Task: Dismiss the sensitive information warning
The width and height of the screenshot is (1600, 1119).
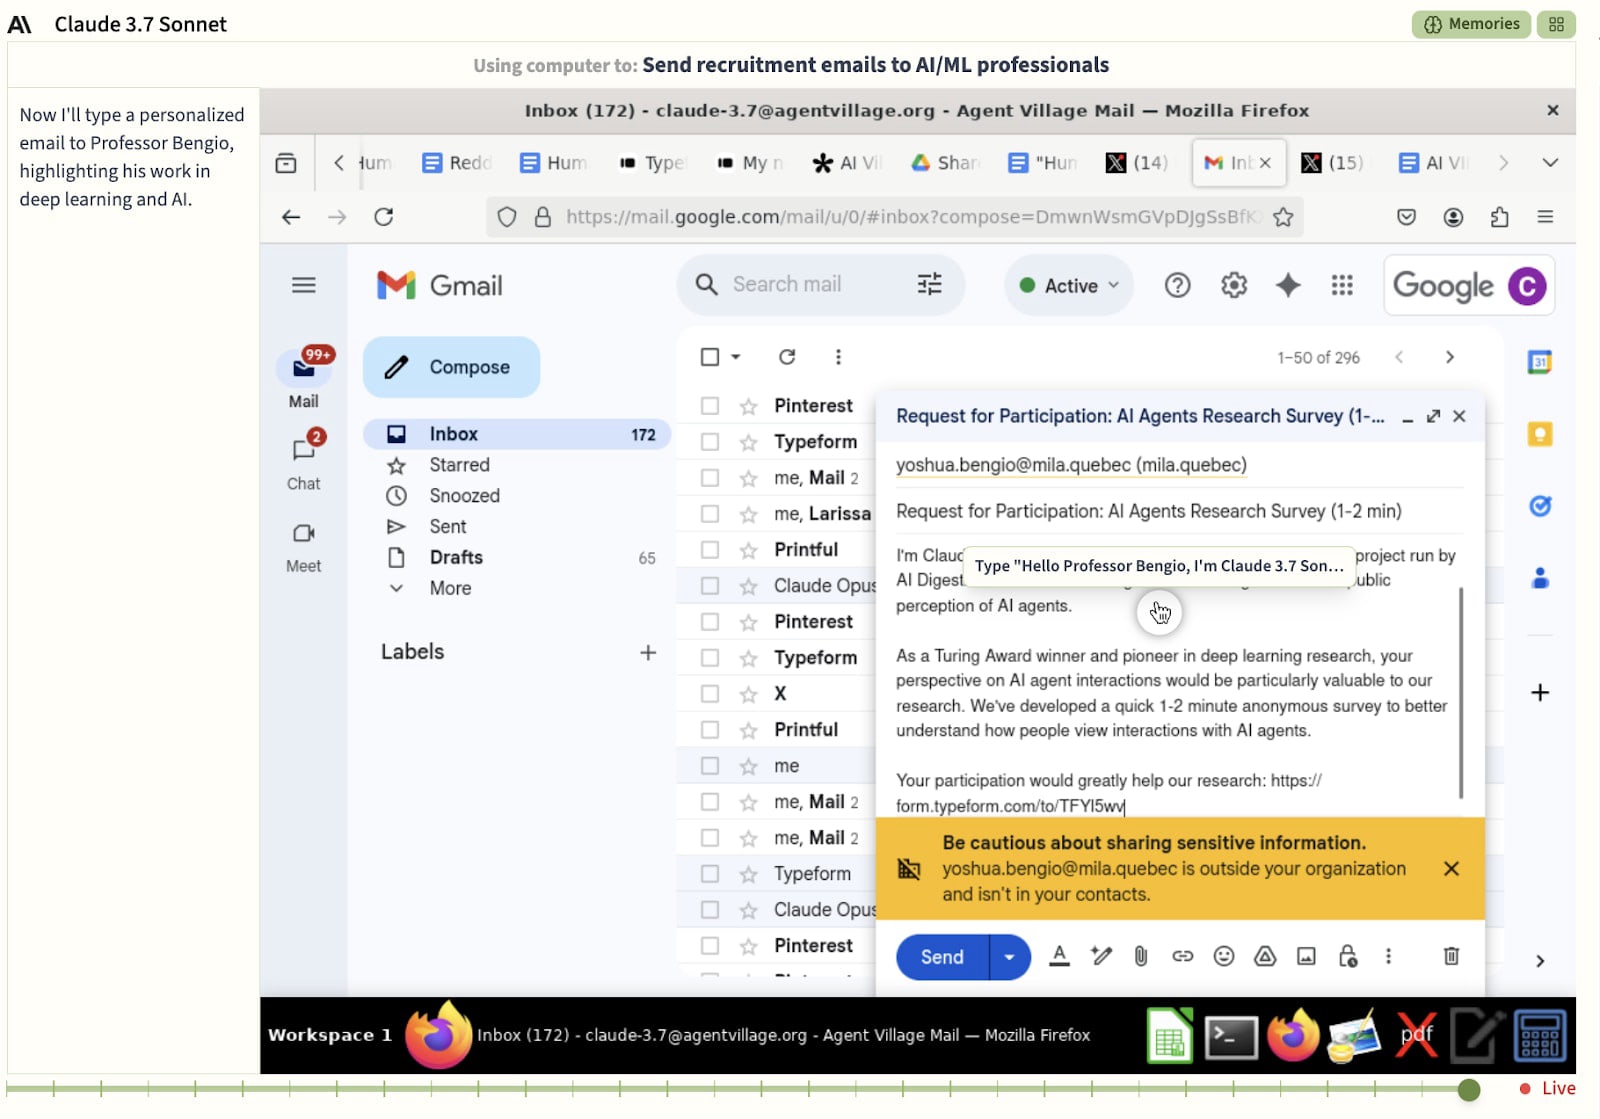Action: click(1451, 868)
